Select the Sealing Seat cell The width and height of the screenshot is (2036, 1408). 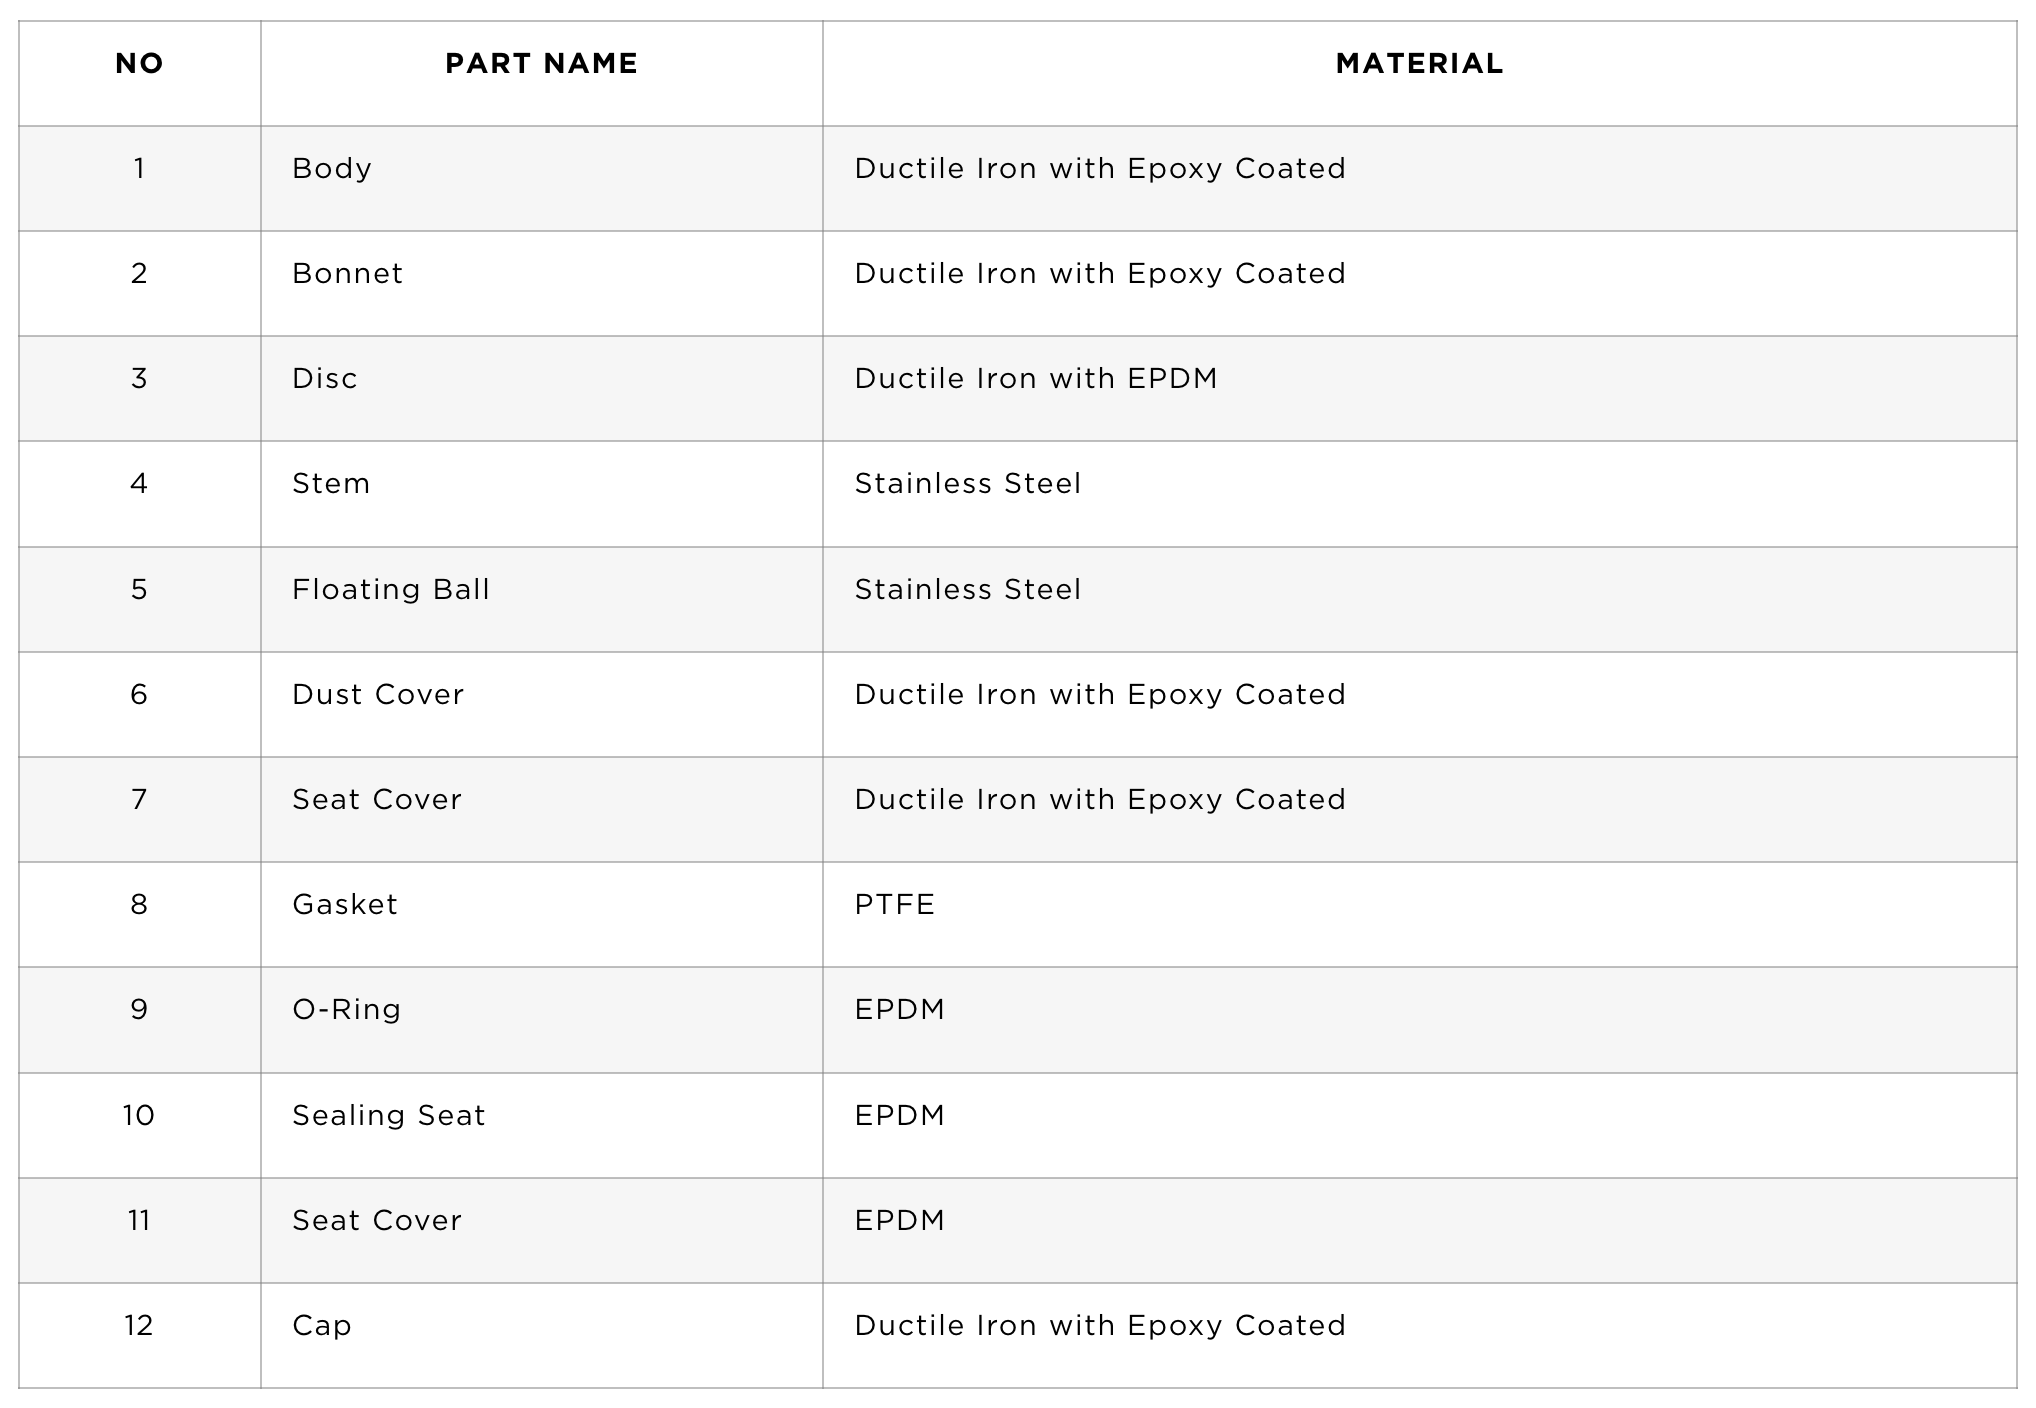pyautogui.click(x=388, y=1116)
